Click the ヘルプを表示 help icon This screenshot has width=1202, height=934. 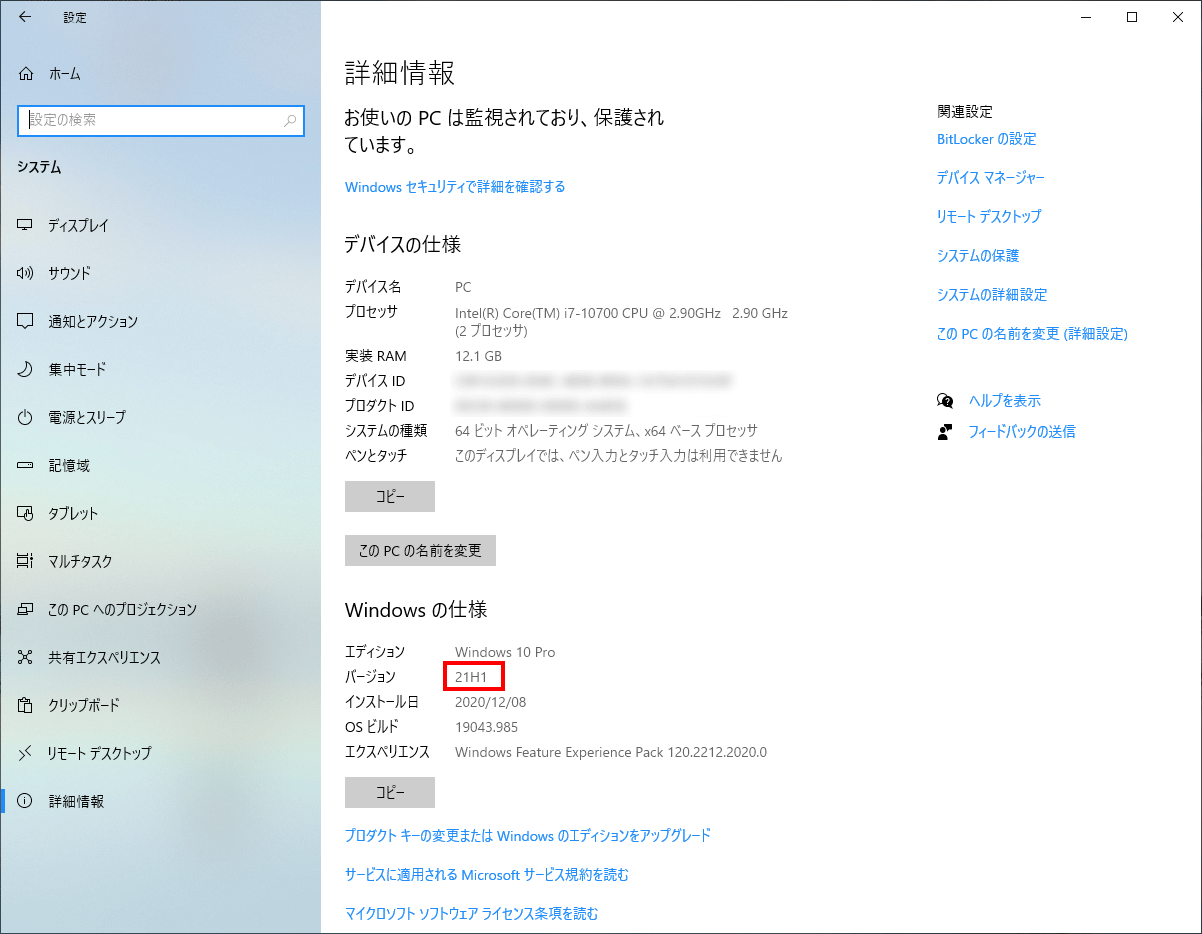point(945,400)
